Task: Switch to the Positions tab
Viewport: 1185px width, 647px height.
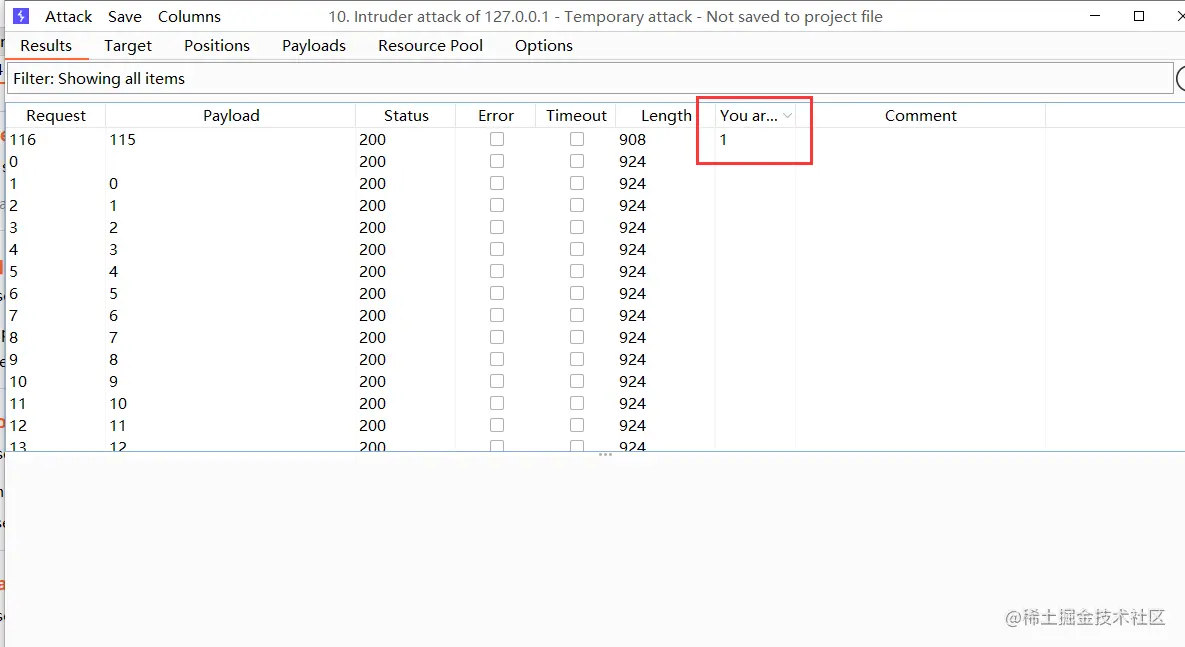Action: click(x=217, y=45)
